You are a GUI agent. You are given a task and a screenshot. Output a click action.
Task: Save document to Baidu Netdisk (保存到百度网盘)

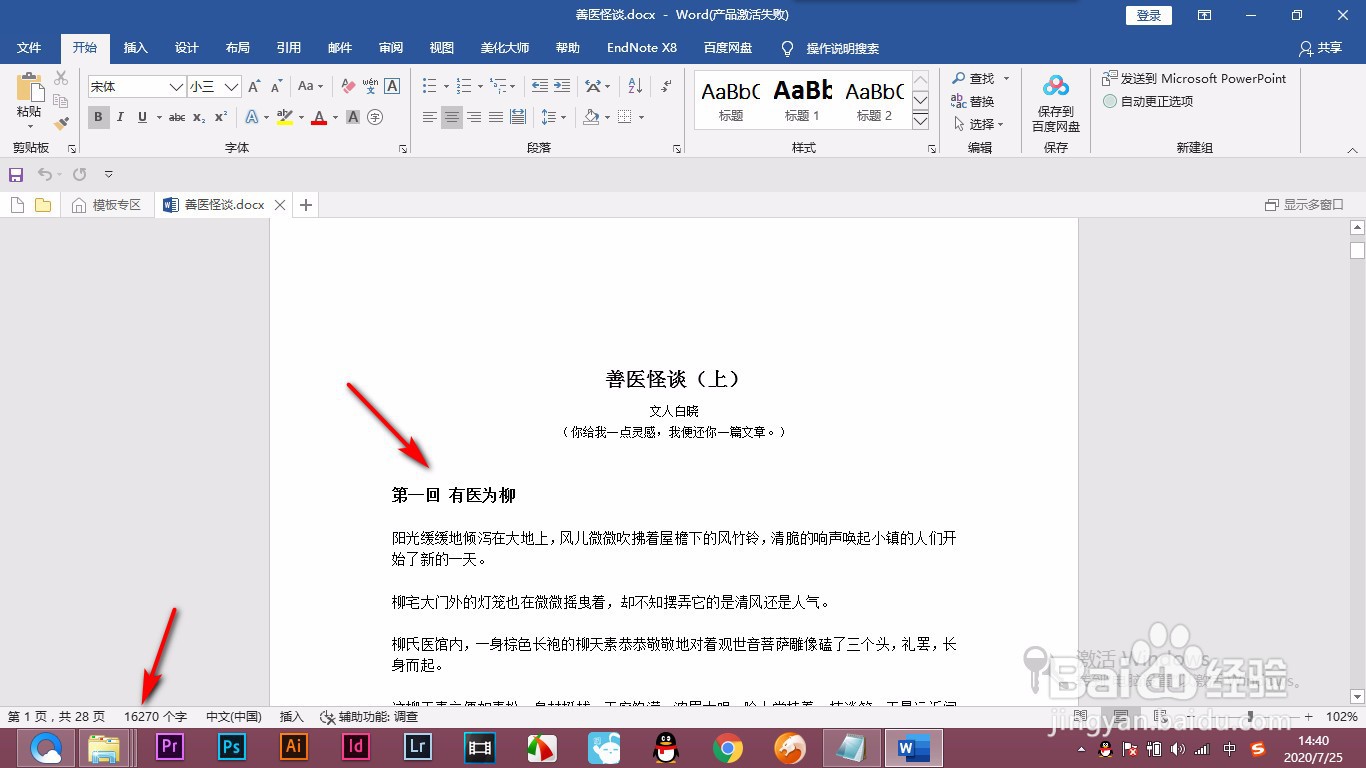(1055, 100)
